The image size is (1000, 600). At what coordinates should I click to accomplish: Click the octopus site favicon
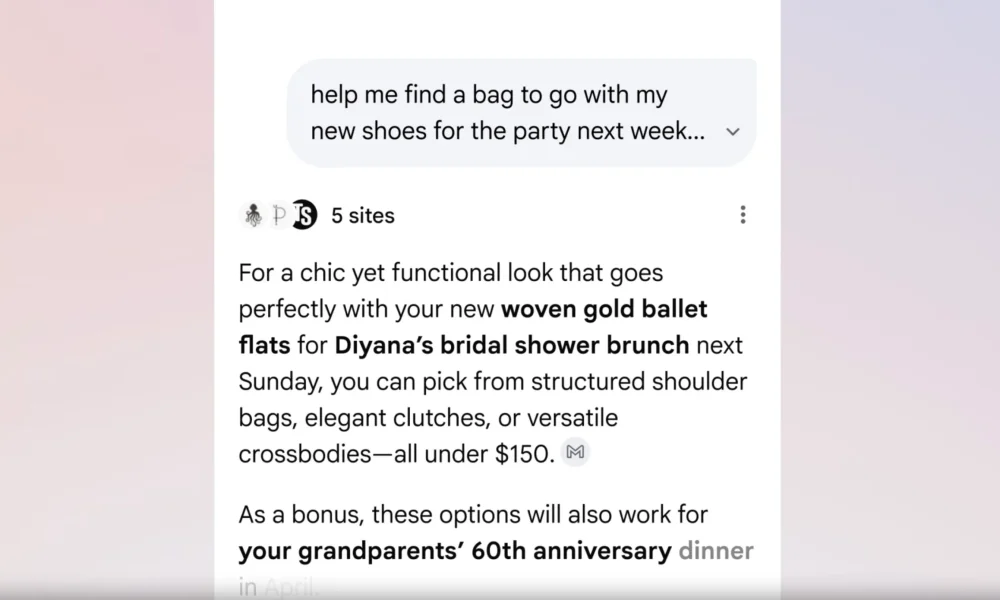pyautogui.click(x=252, y=215)
